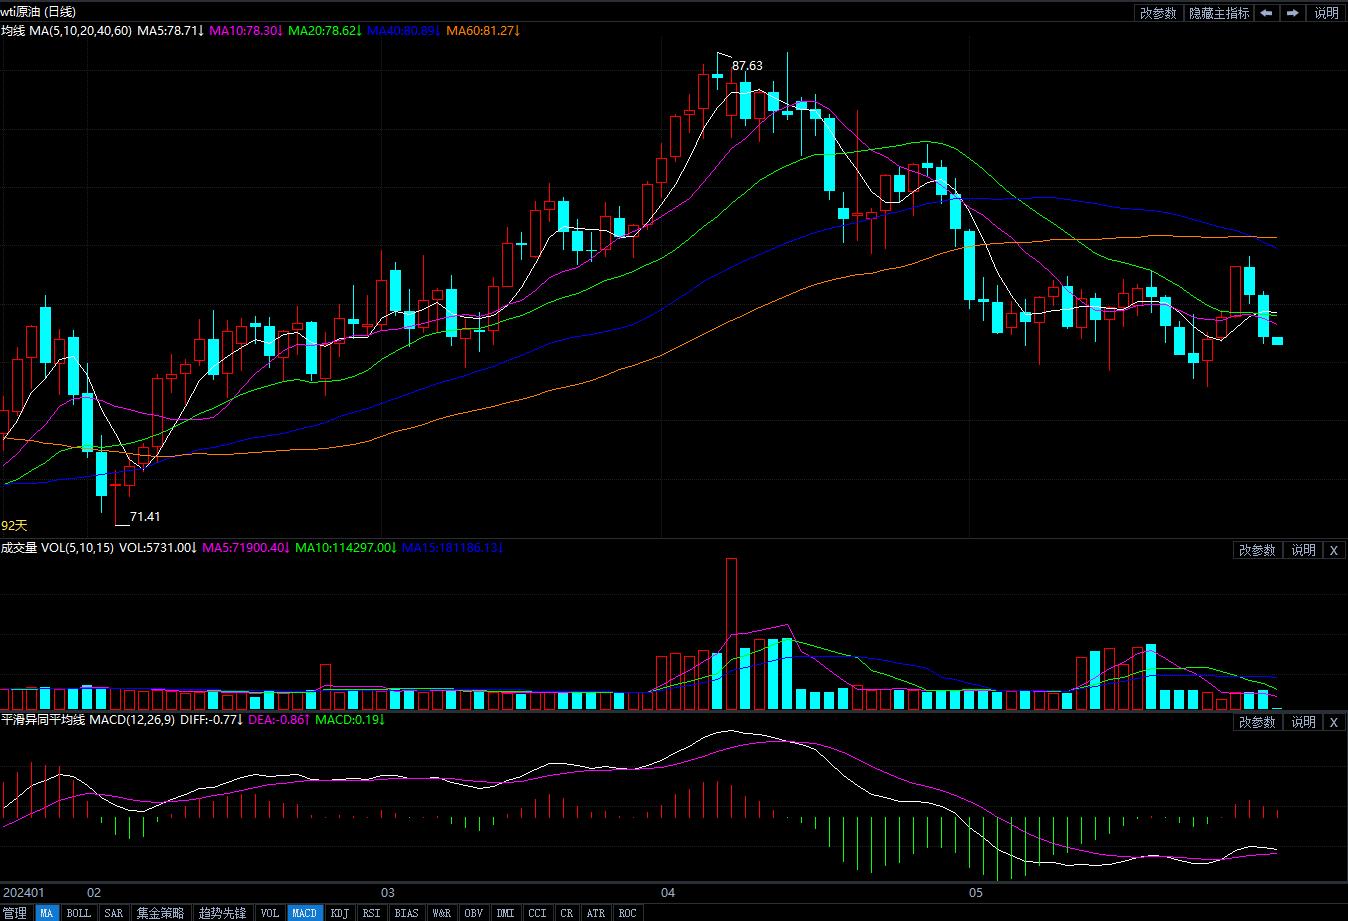Click the 87.63 high price candlestick label
The image size is (1348, 921).
(747, 66)
